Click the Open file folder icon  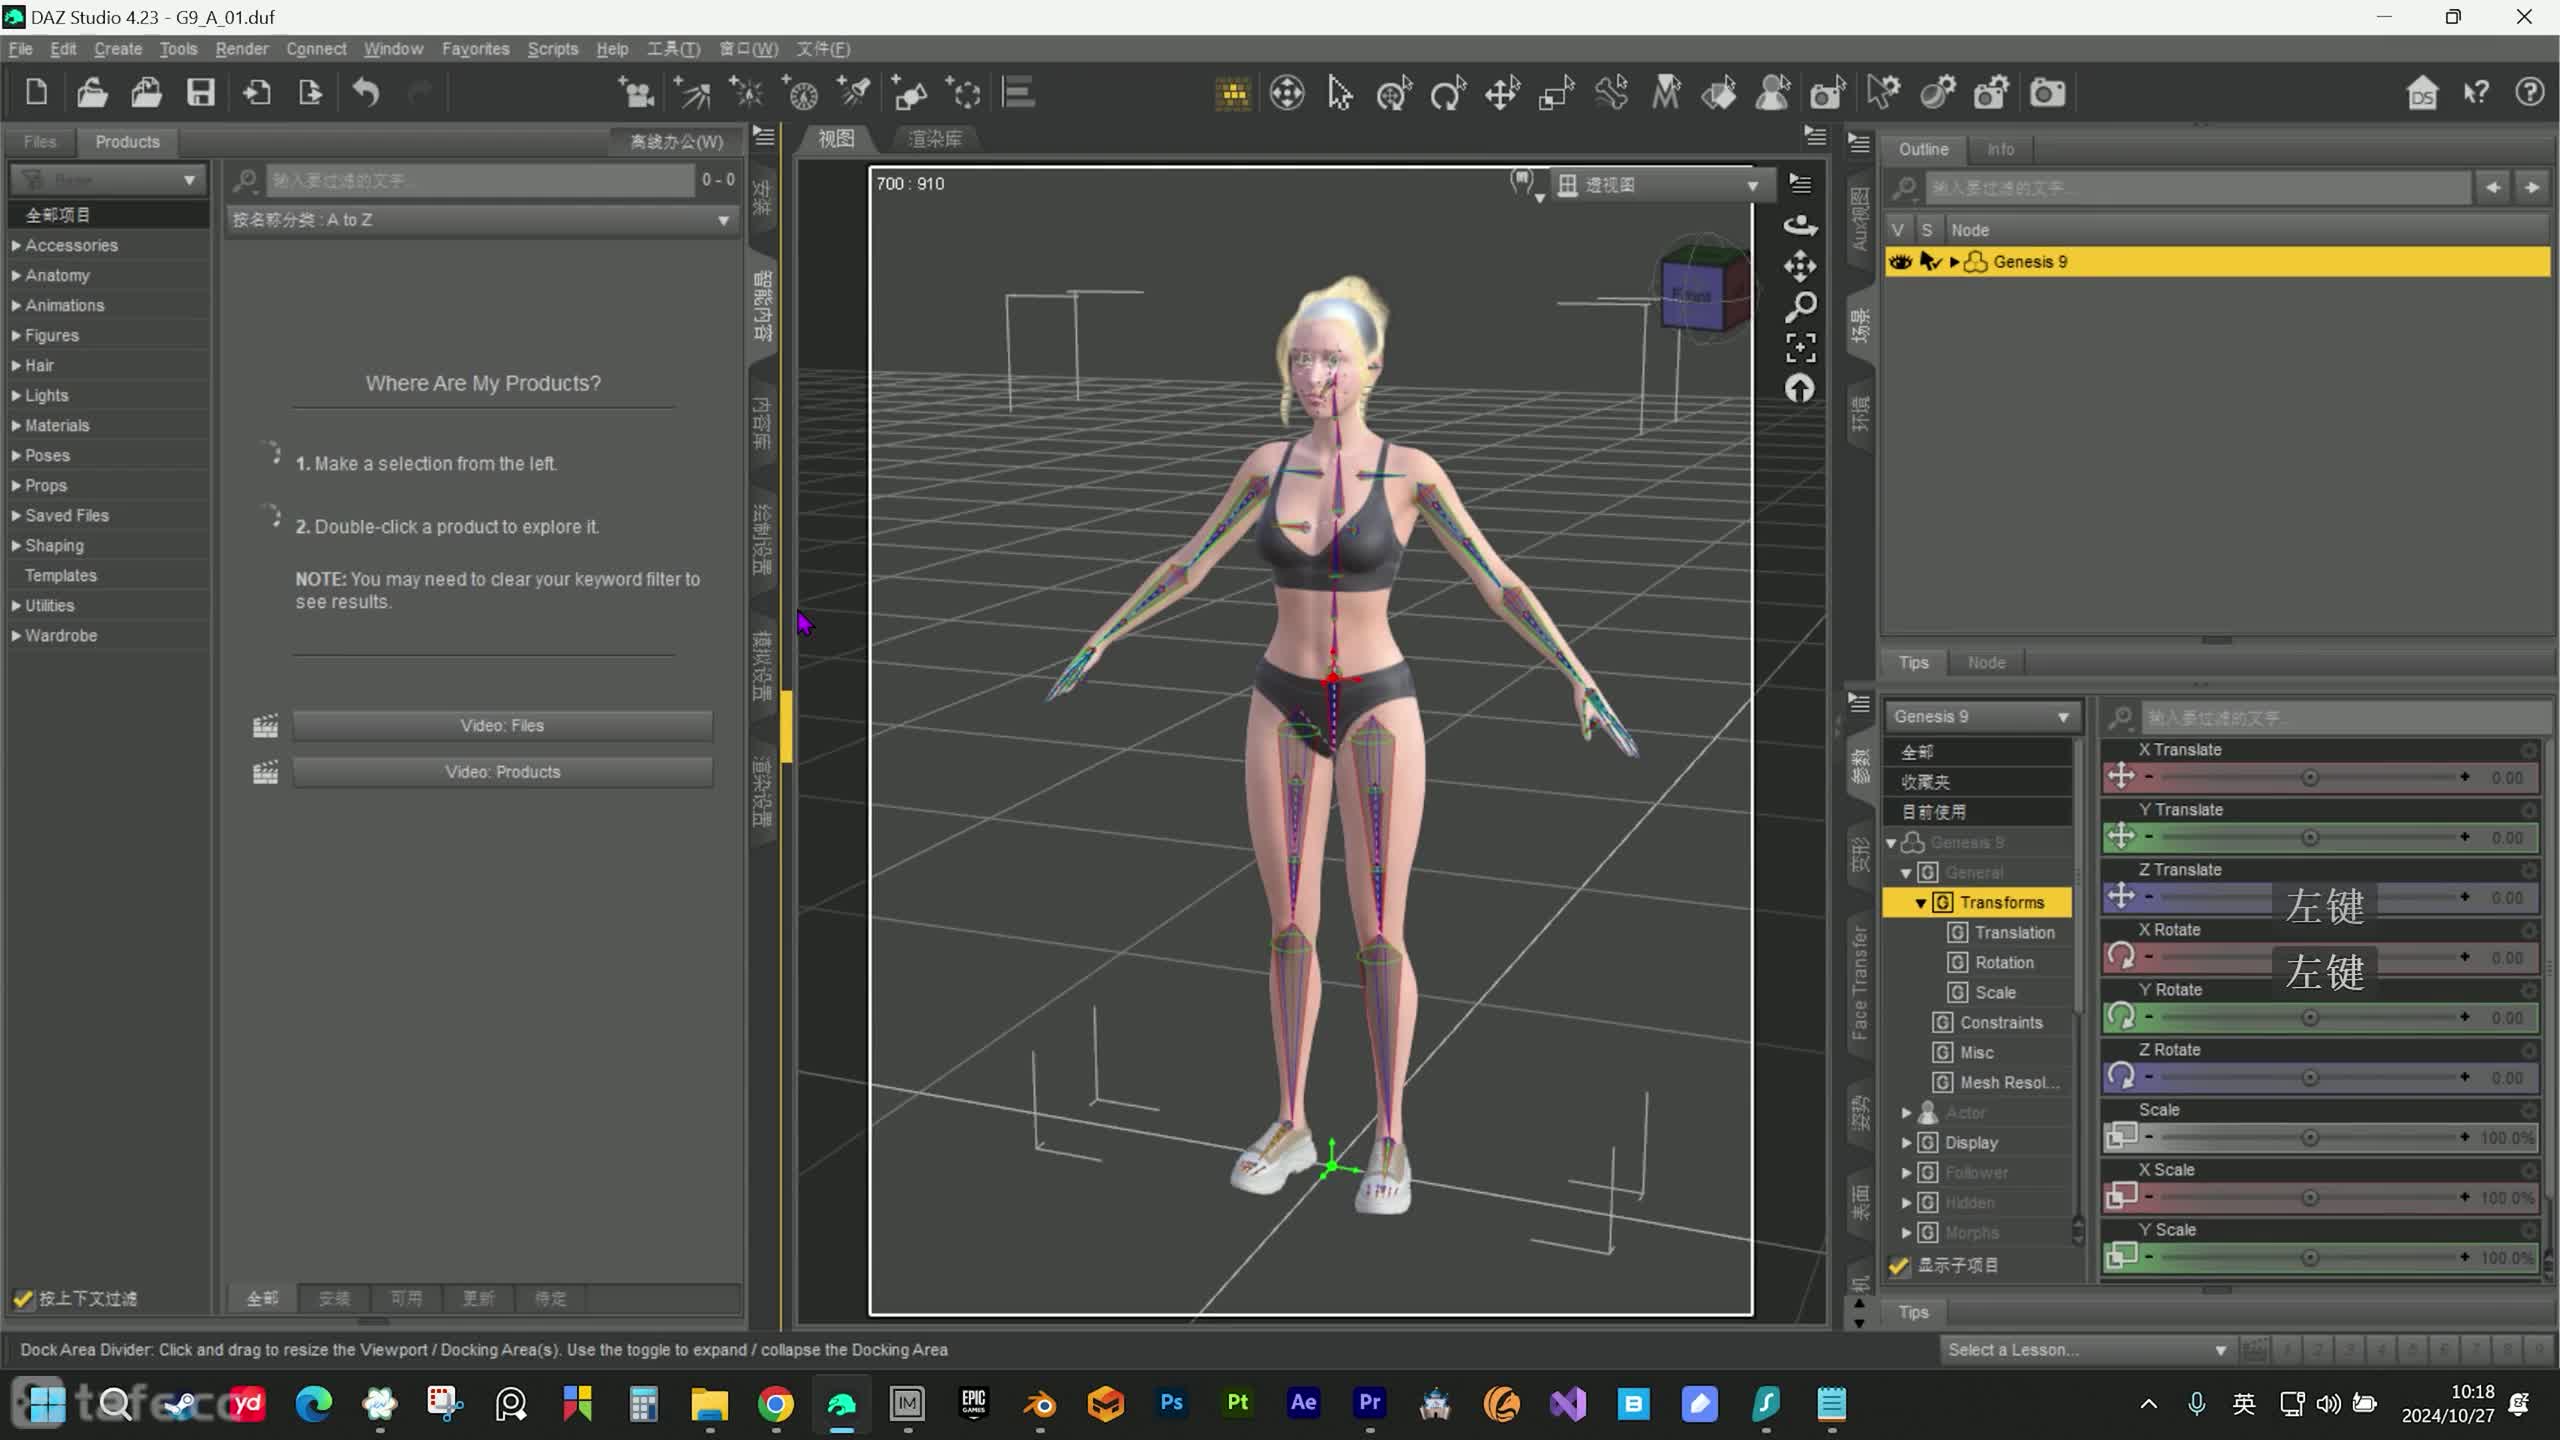[92, 93]
